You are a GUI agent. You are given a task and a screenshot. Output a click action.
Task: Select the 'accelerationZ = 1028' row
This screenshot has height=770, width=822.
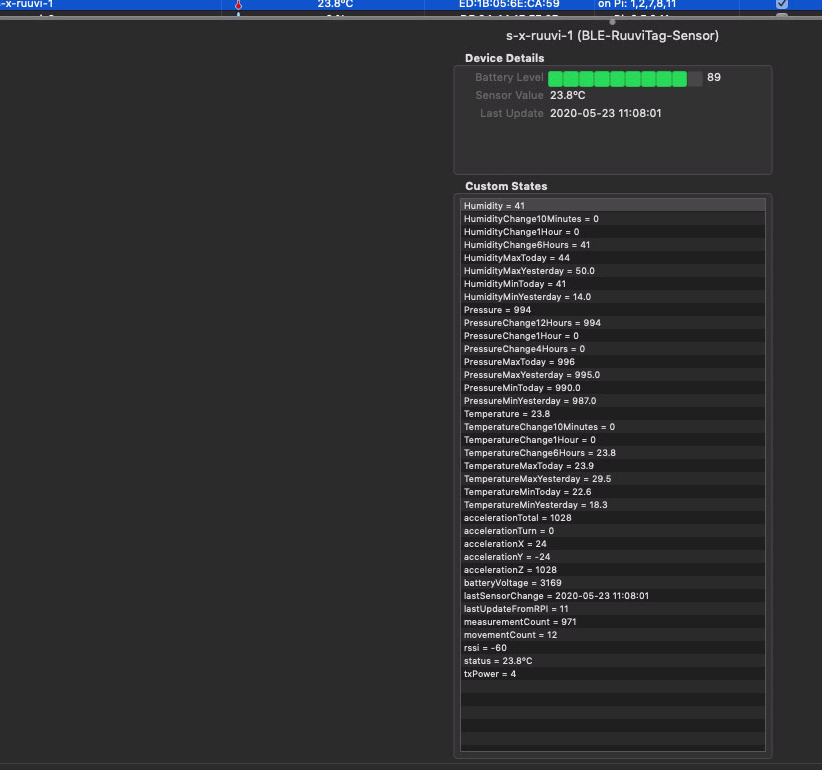pos(612,570)
